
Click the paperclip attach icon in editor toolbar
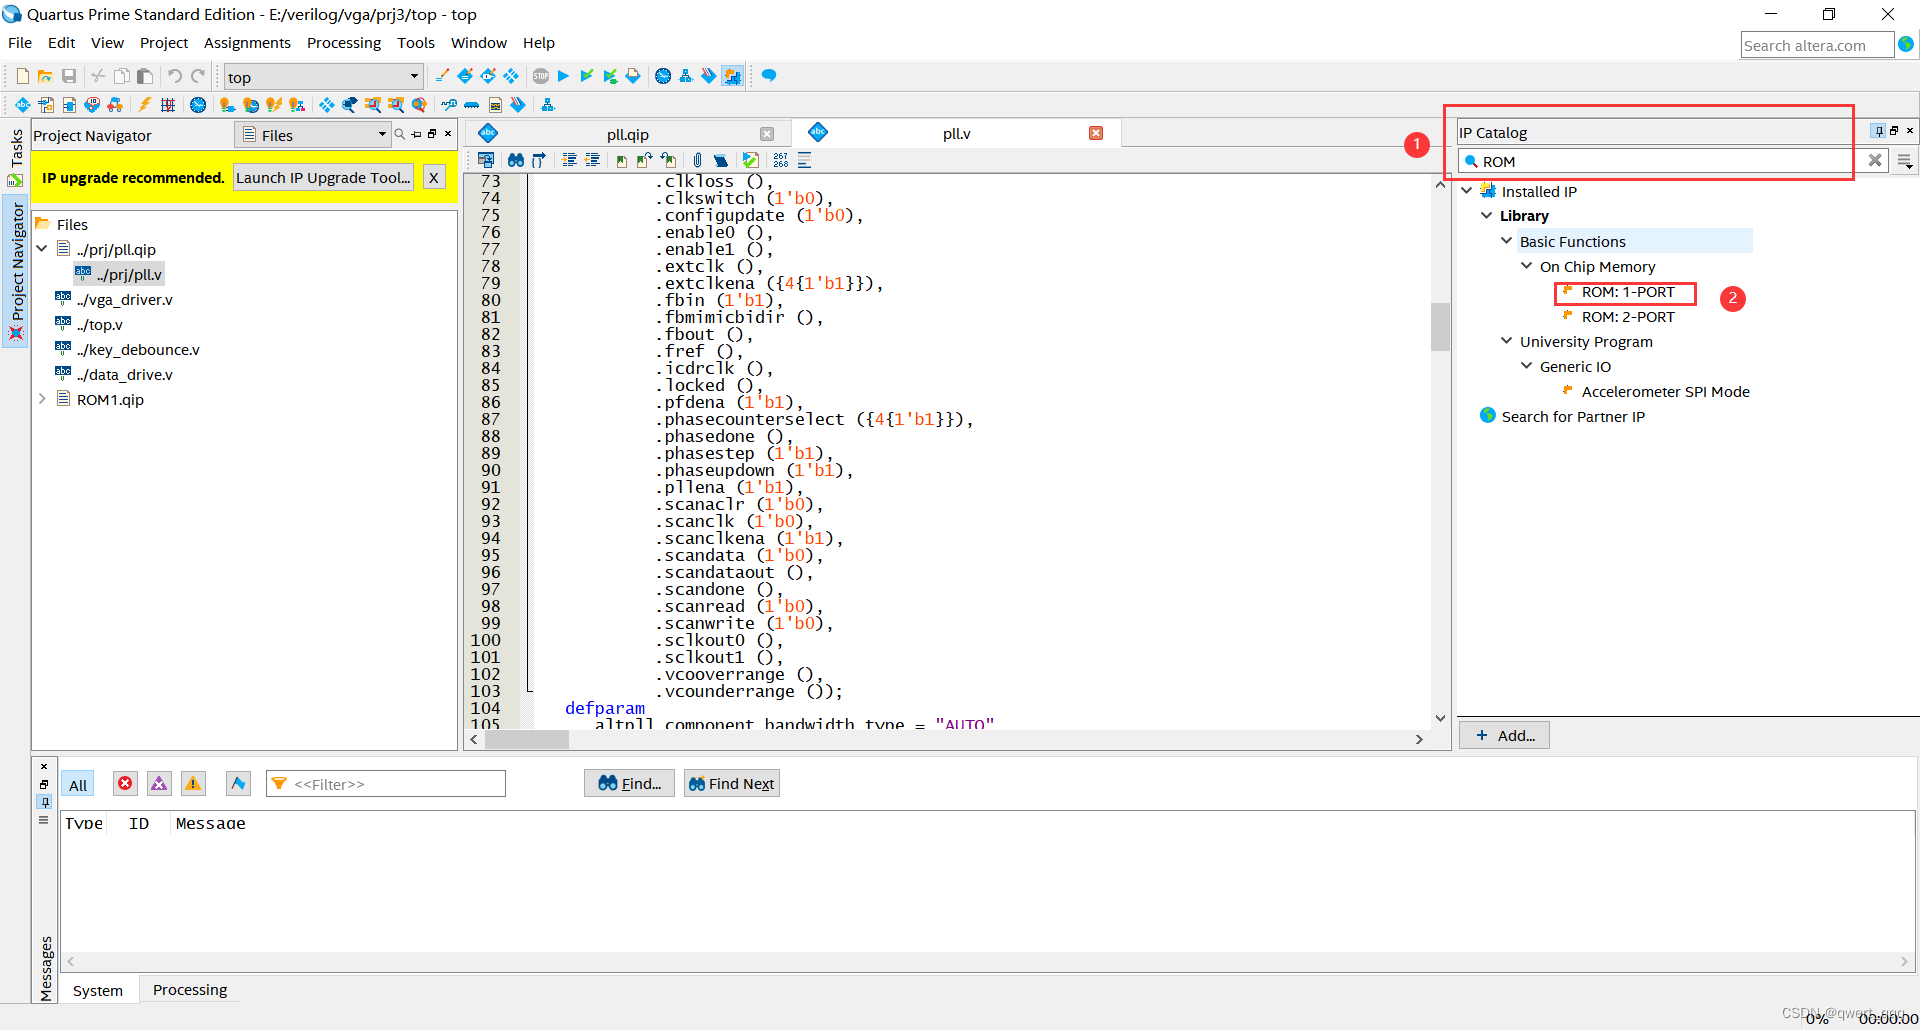(697, 160)
